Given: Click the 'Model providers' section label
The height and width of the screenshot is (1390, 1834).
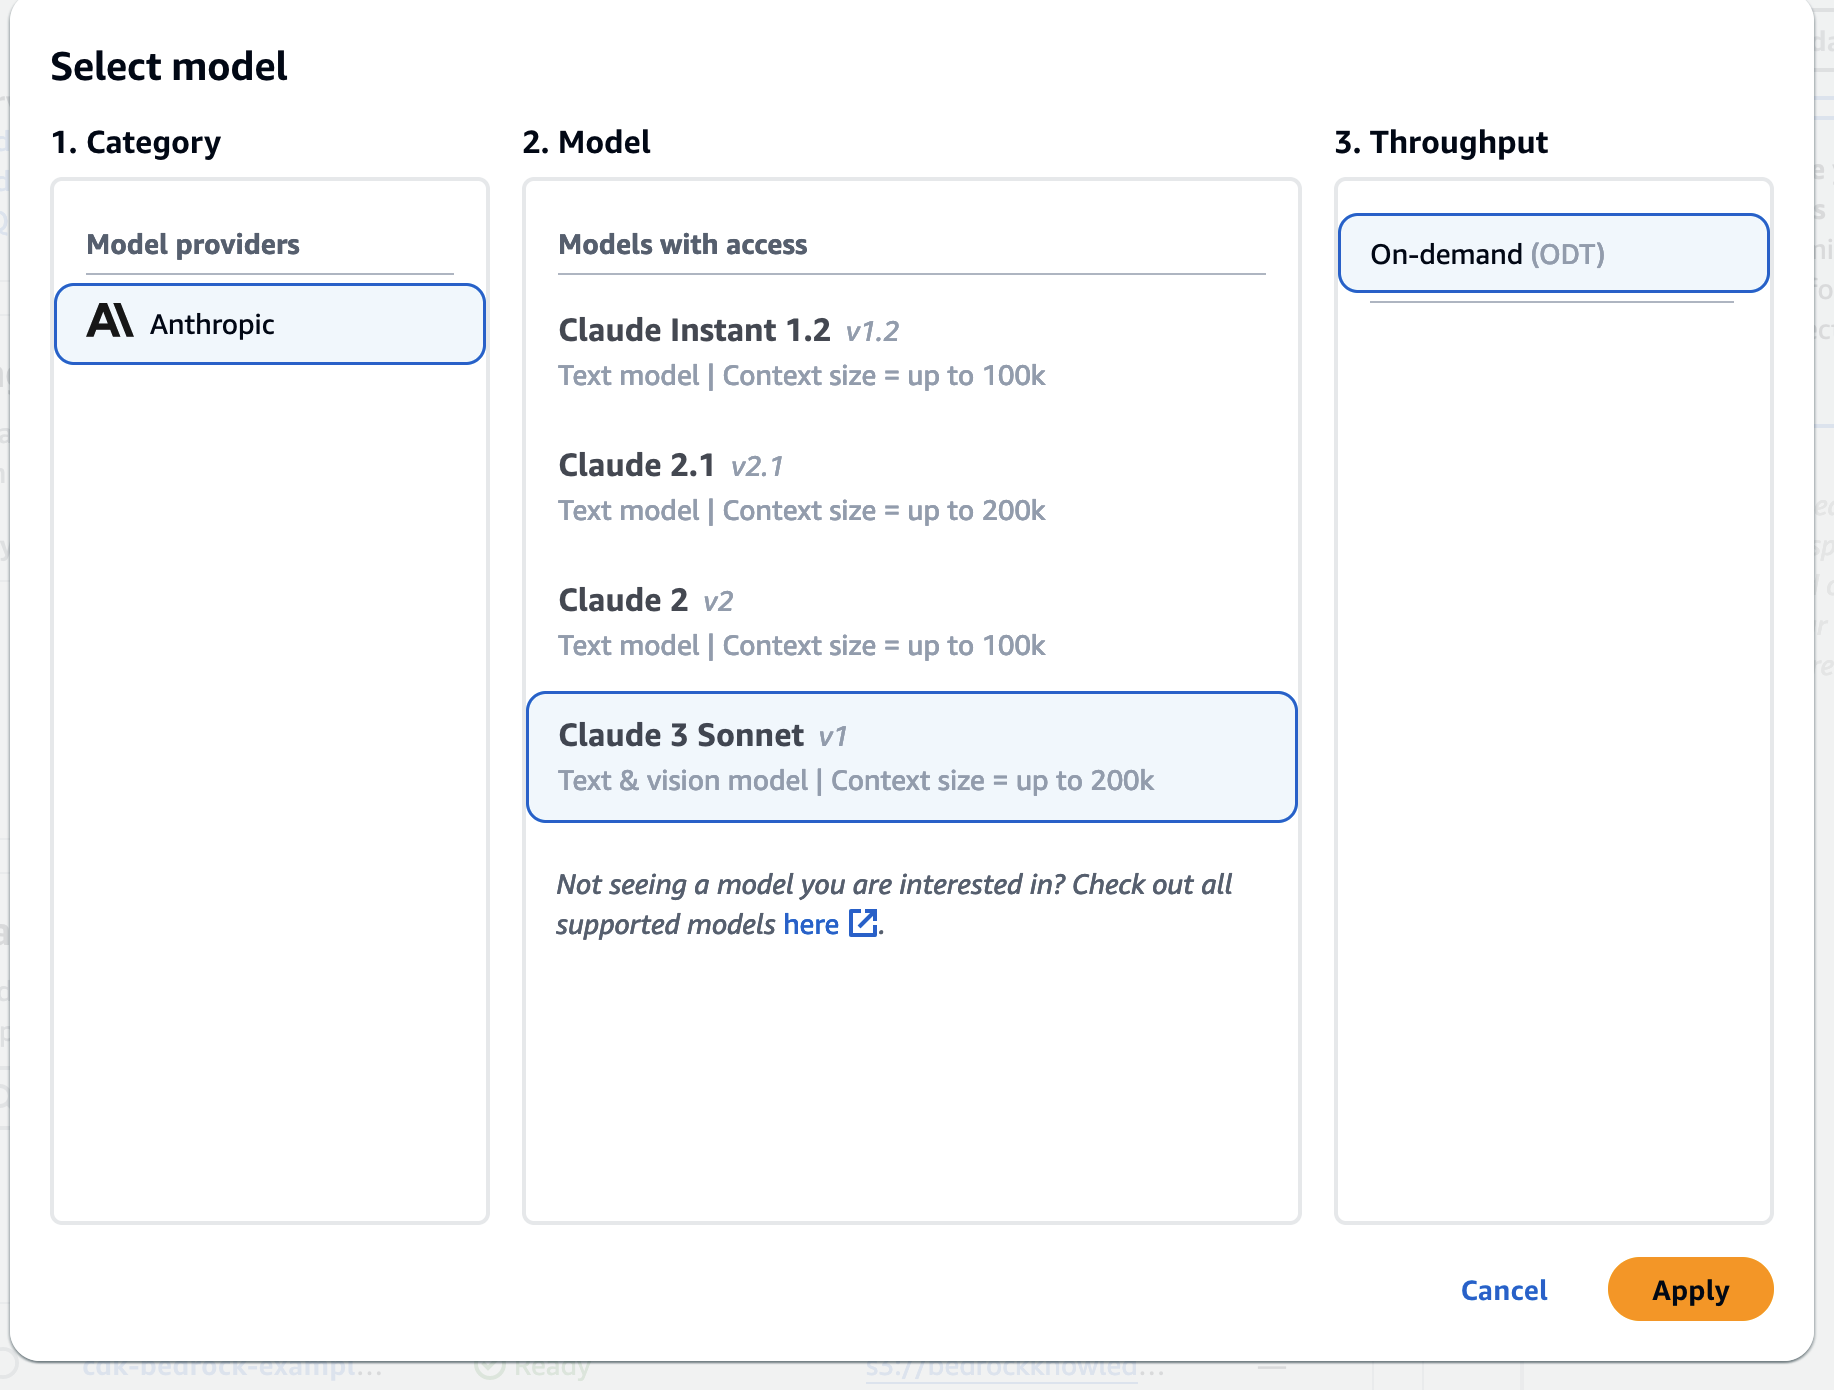Looking at the screenshot, I should coord(193,244).
